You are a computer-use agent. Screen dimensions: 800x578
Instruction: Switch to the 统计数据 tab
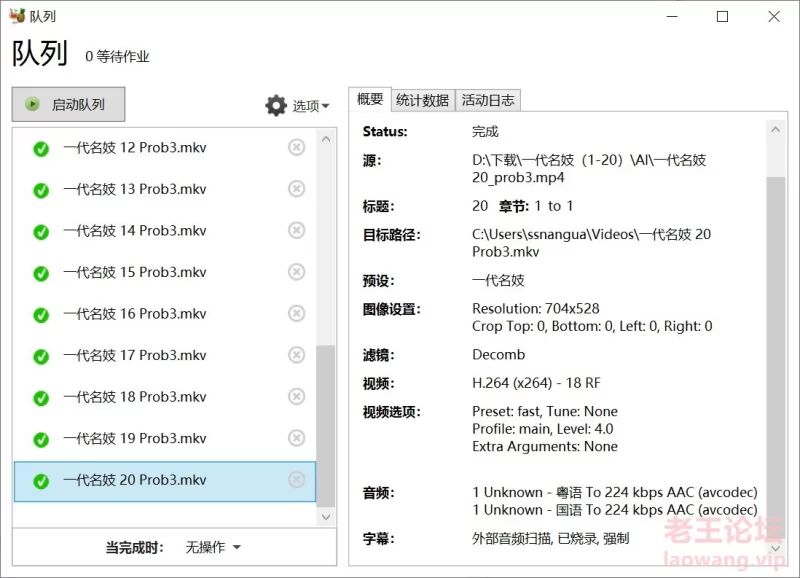422,100
